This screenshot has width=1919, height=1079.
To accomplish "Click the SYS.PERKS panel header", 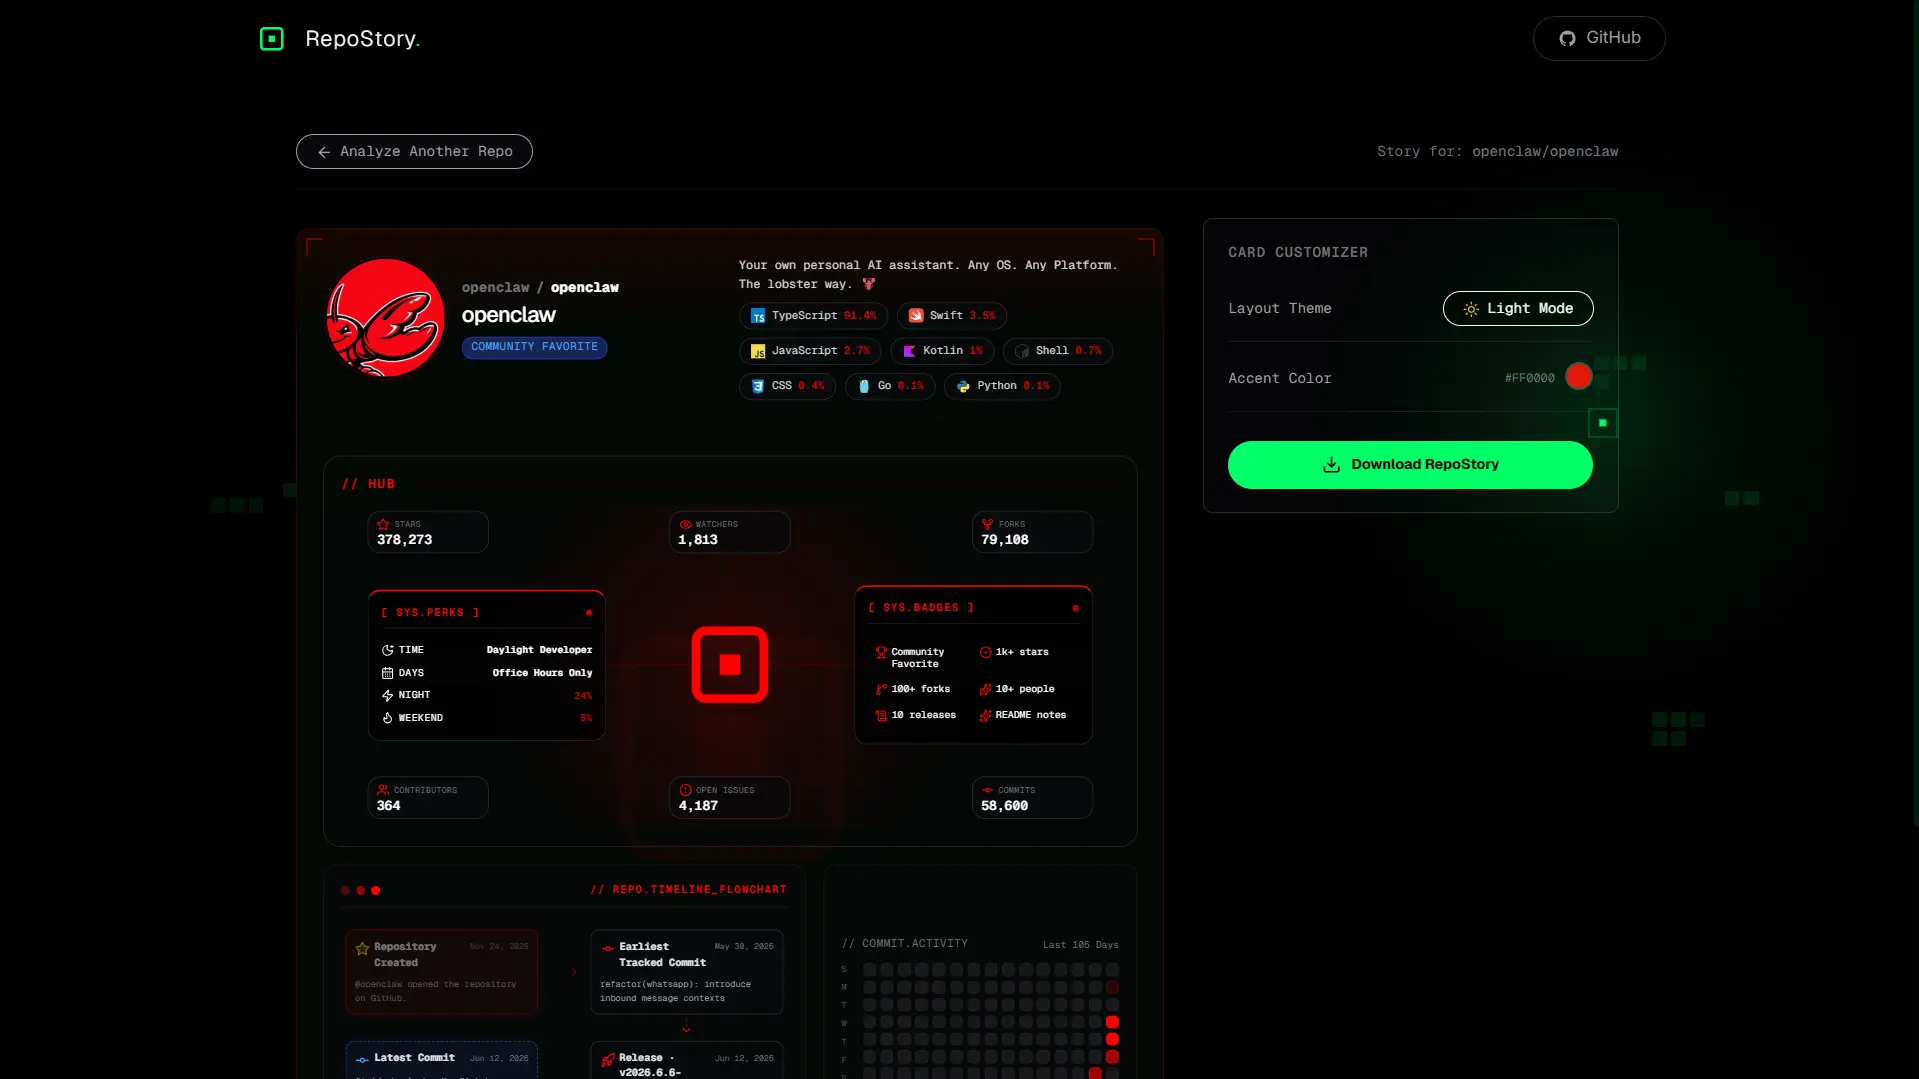I will (430, 612).
